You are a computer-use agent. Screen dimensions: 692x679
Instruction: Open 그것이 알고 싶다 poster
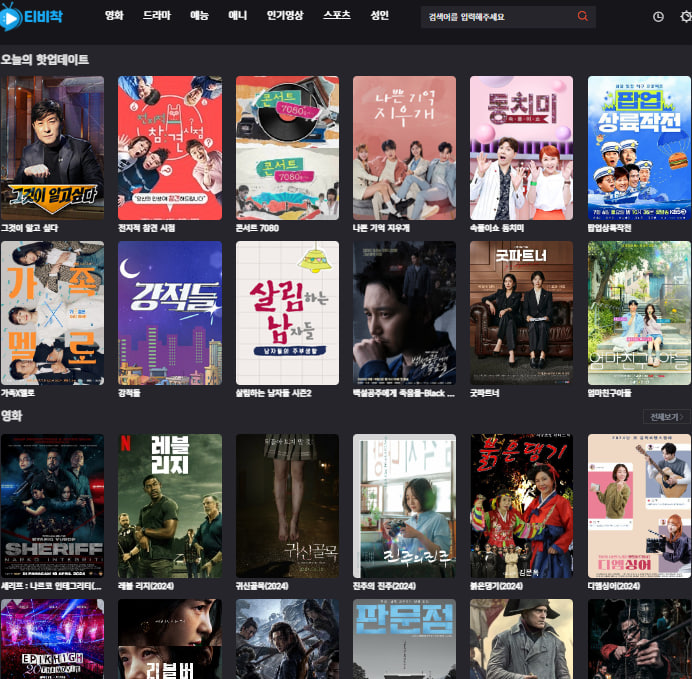(x=53, y=148)
